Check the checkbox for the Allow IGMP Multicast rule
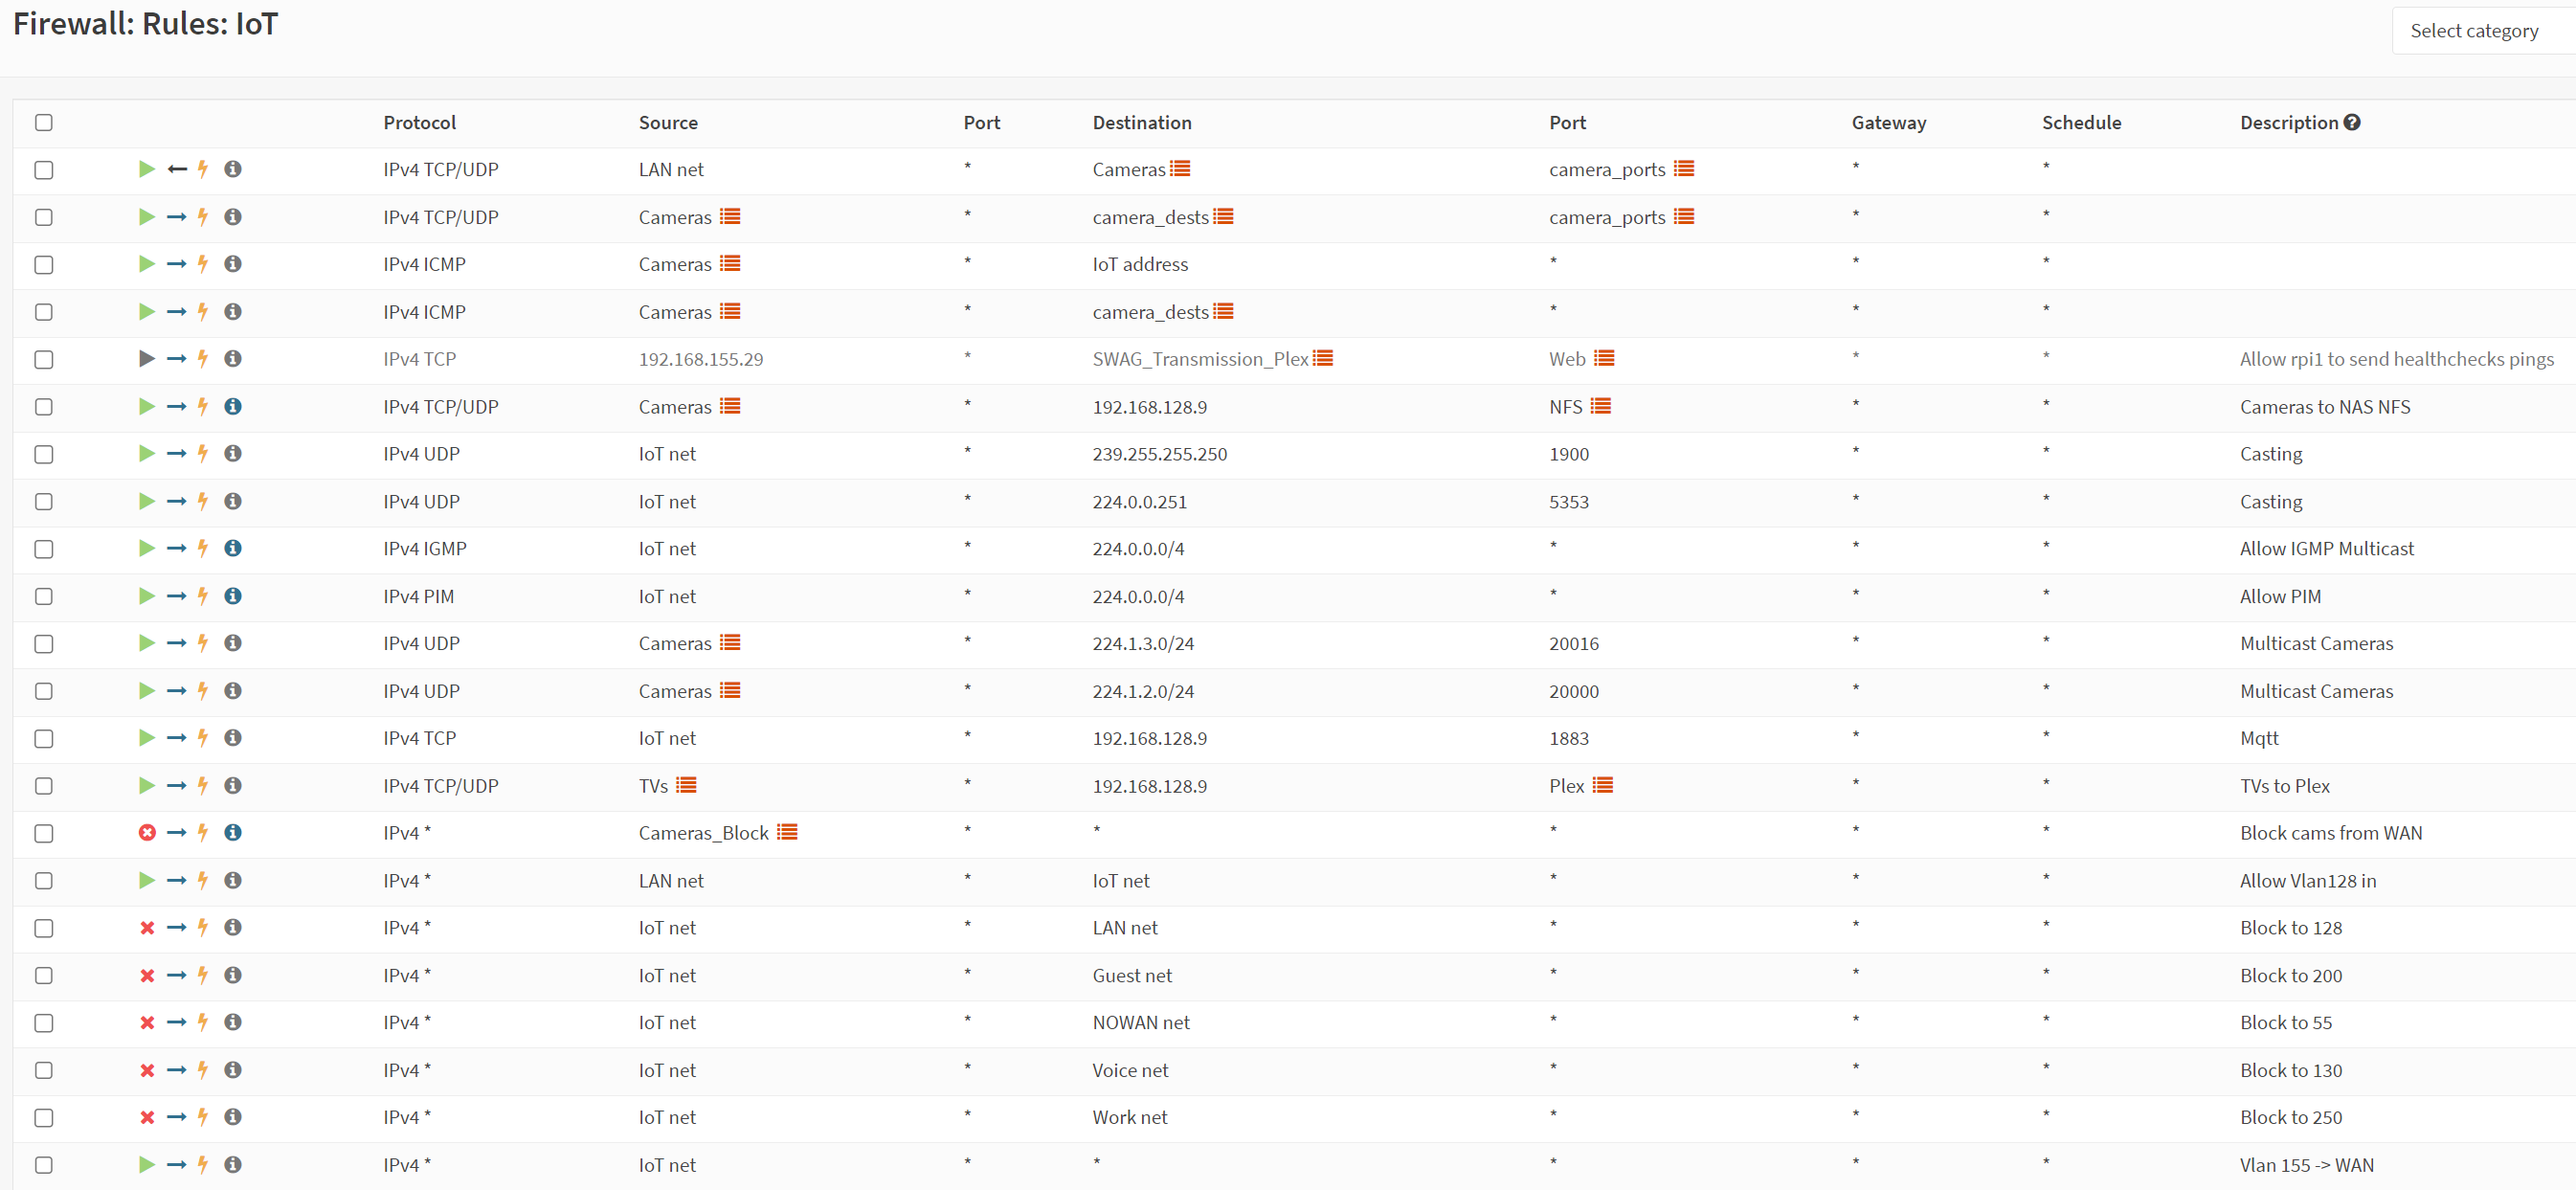This screenshot has width=2576, height=1190. tap(44, 549)
